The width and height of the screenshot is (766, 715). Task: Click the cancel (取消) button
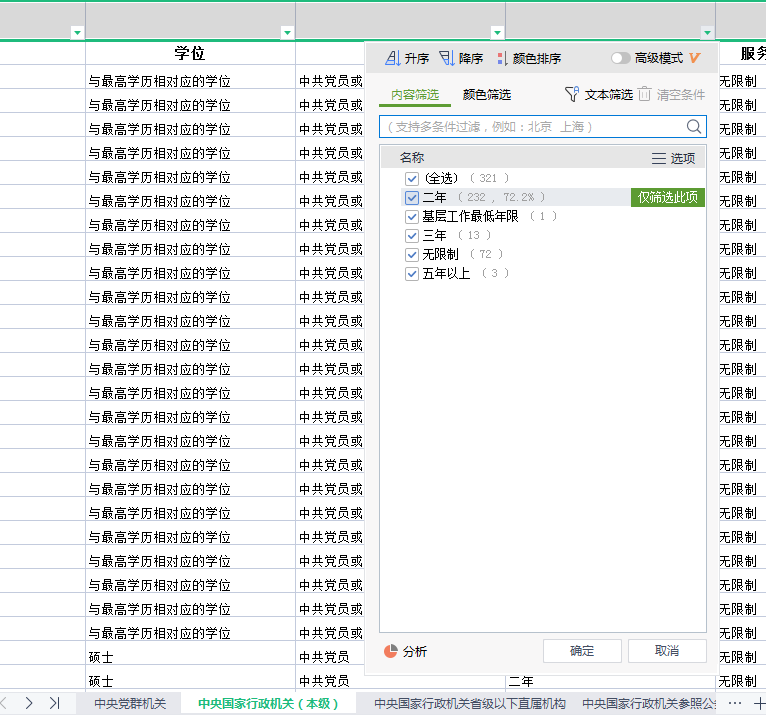[667, 651]
